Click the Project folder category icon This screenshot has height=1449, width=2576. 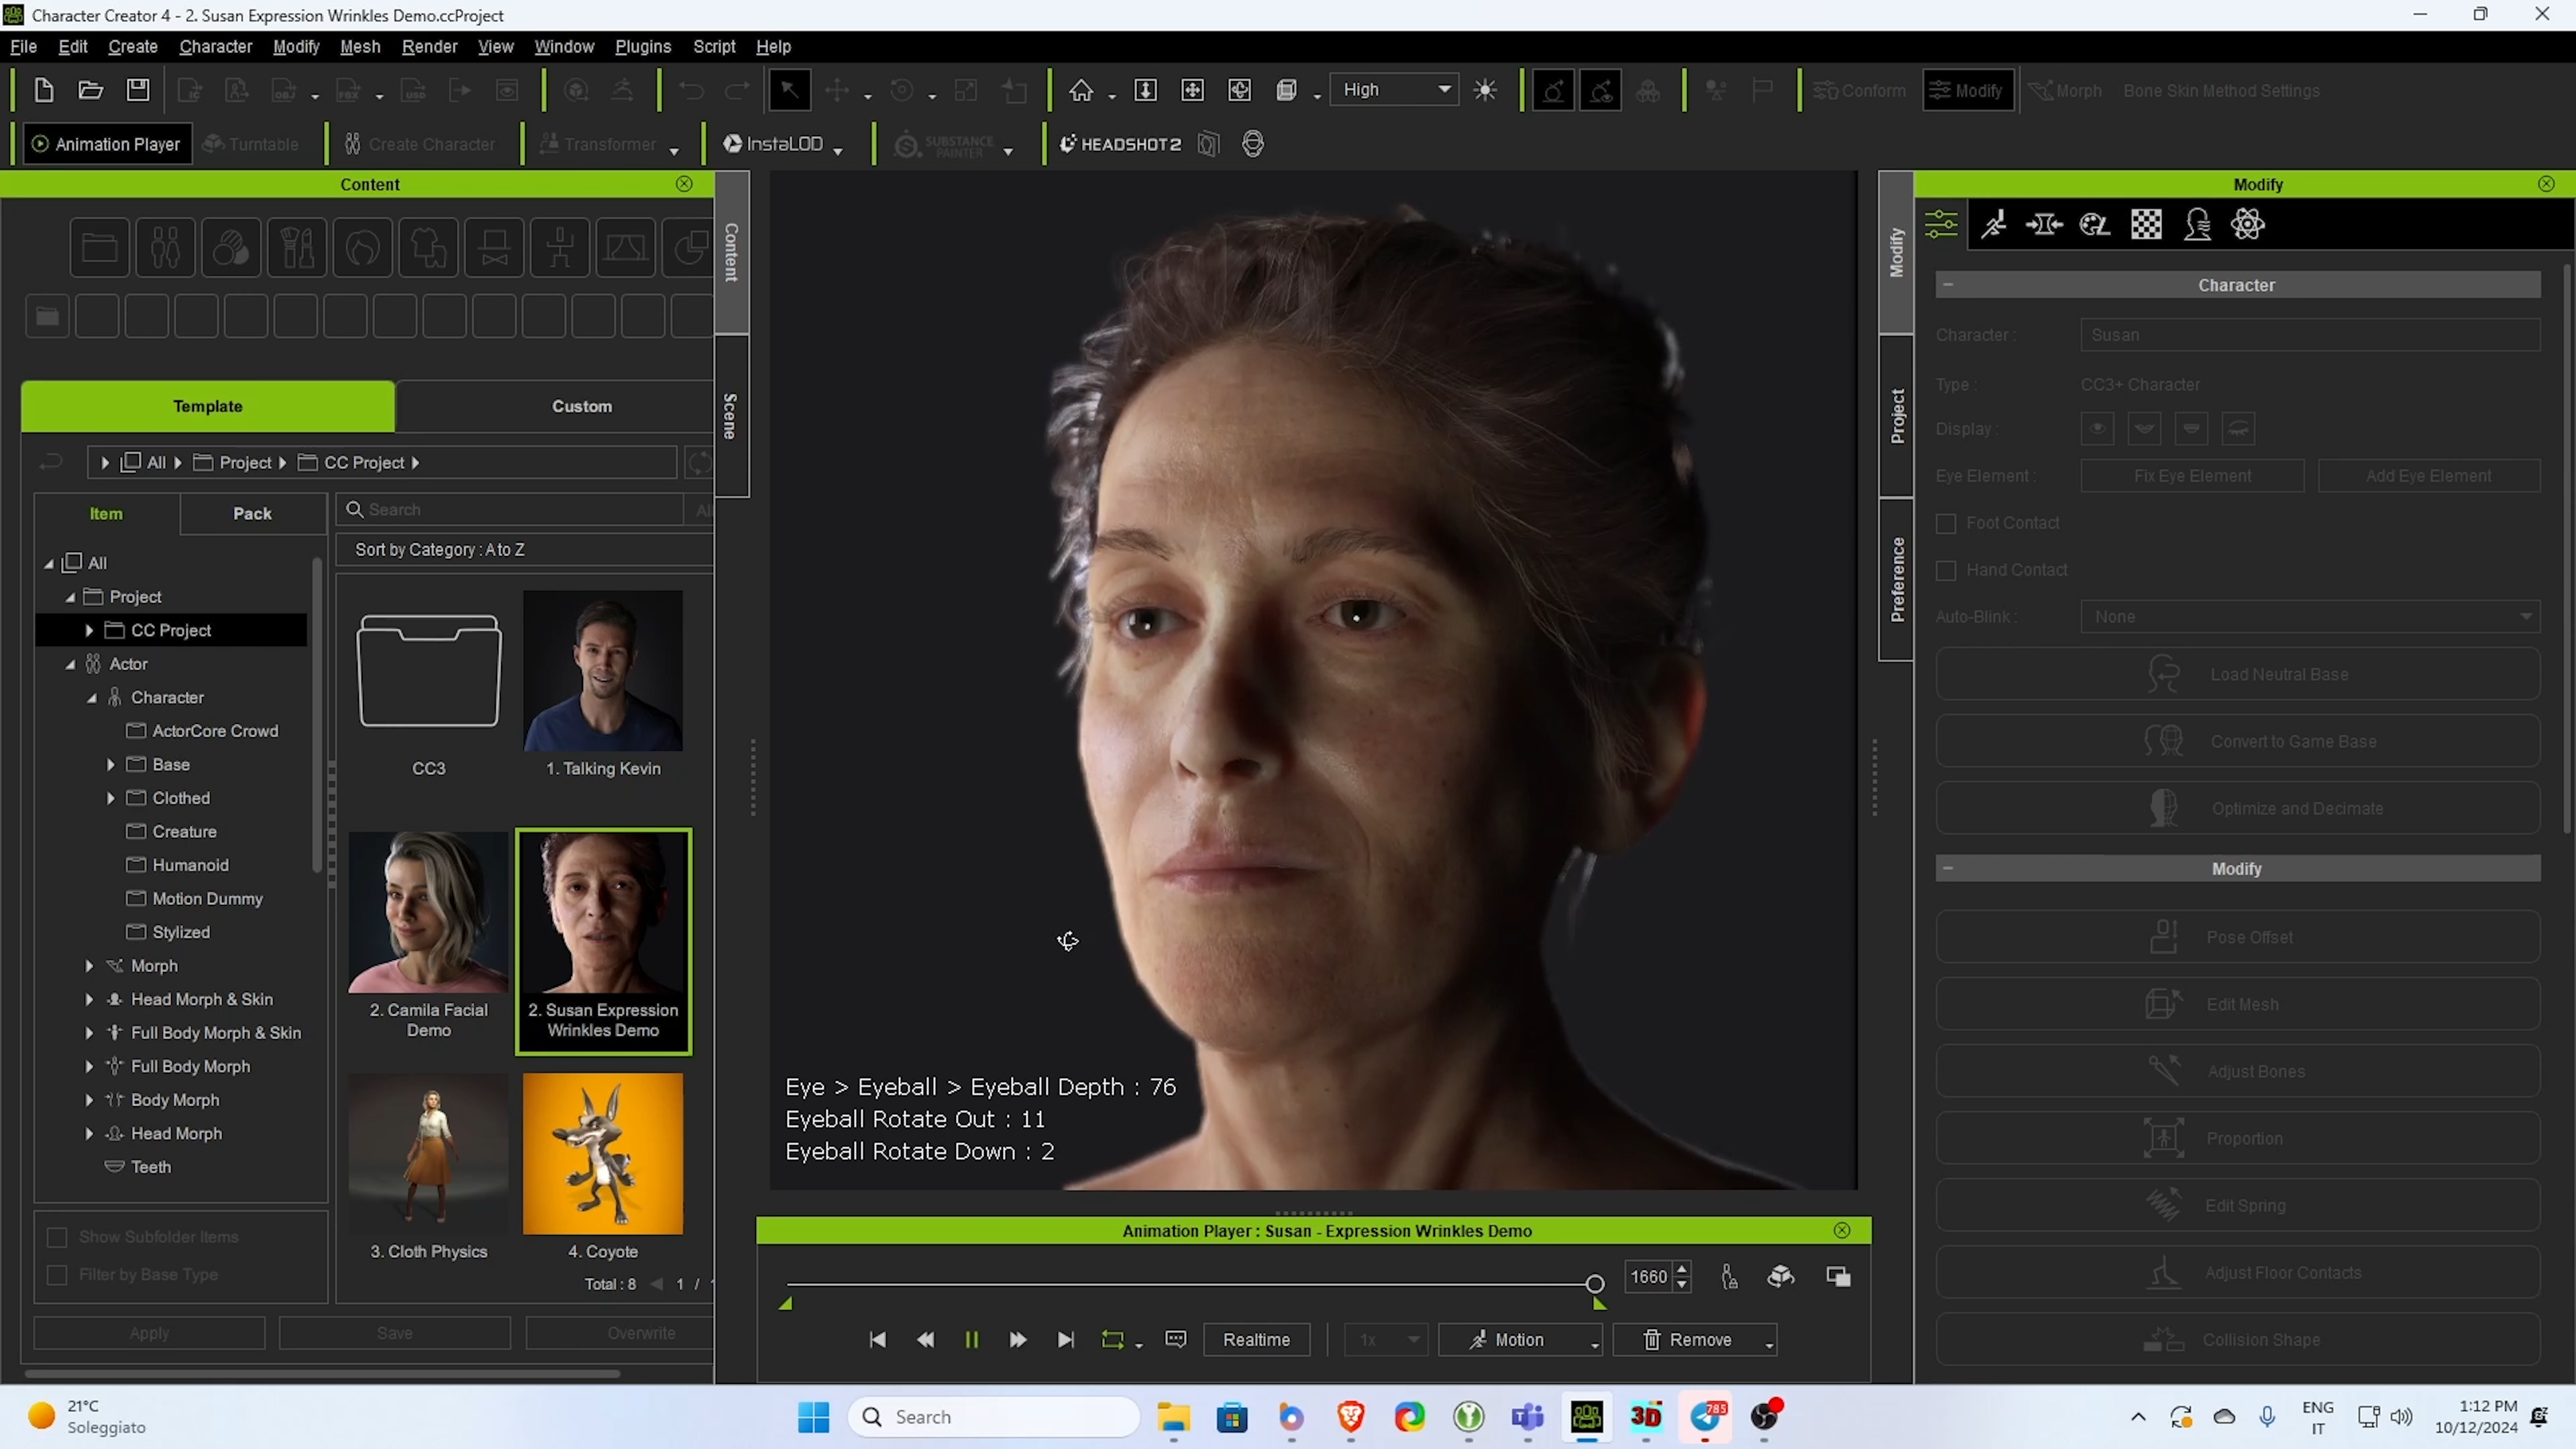click(x=99, y=247)
